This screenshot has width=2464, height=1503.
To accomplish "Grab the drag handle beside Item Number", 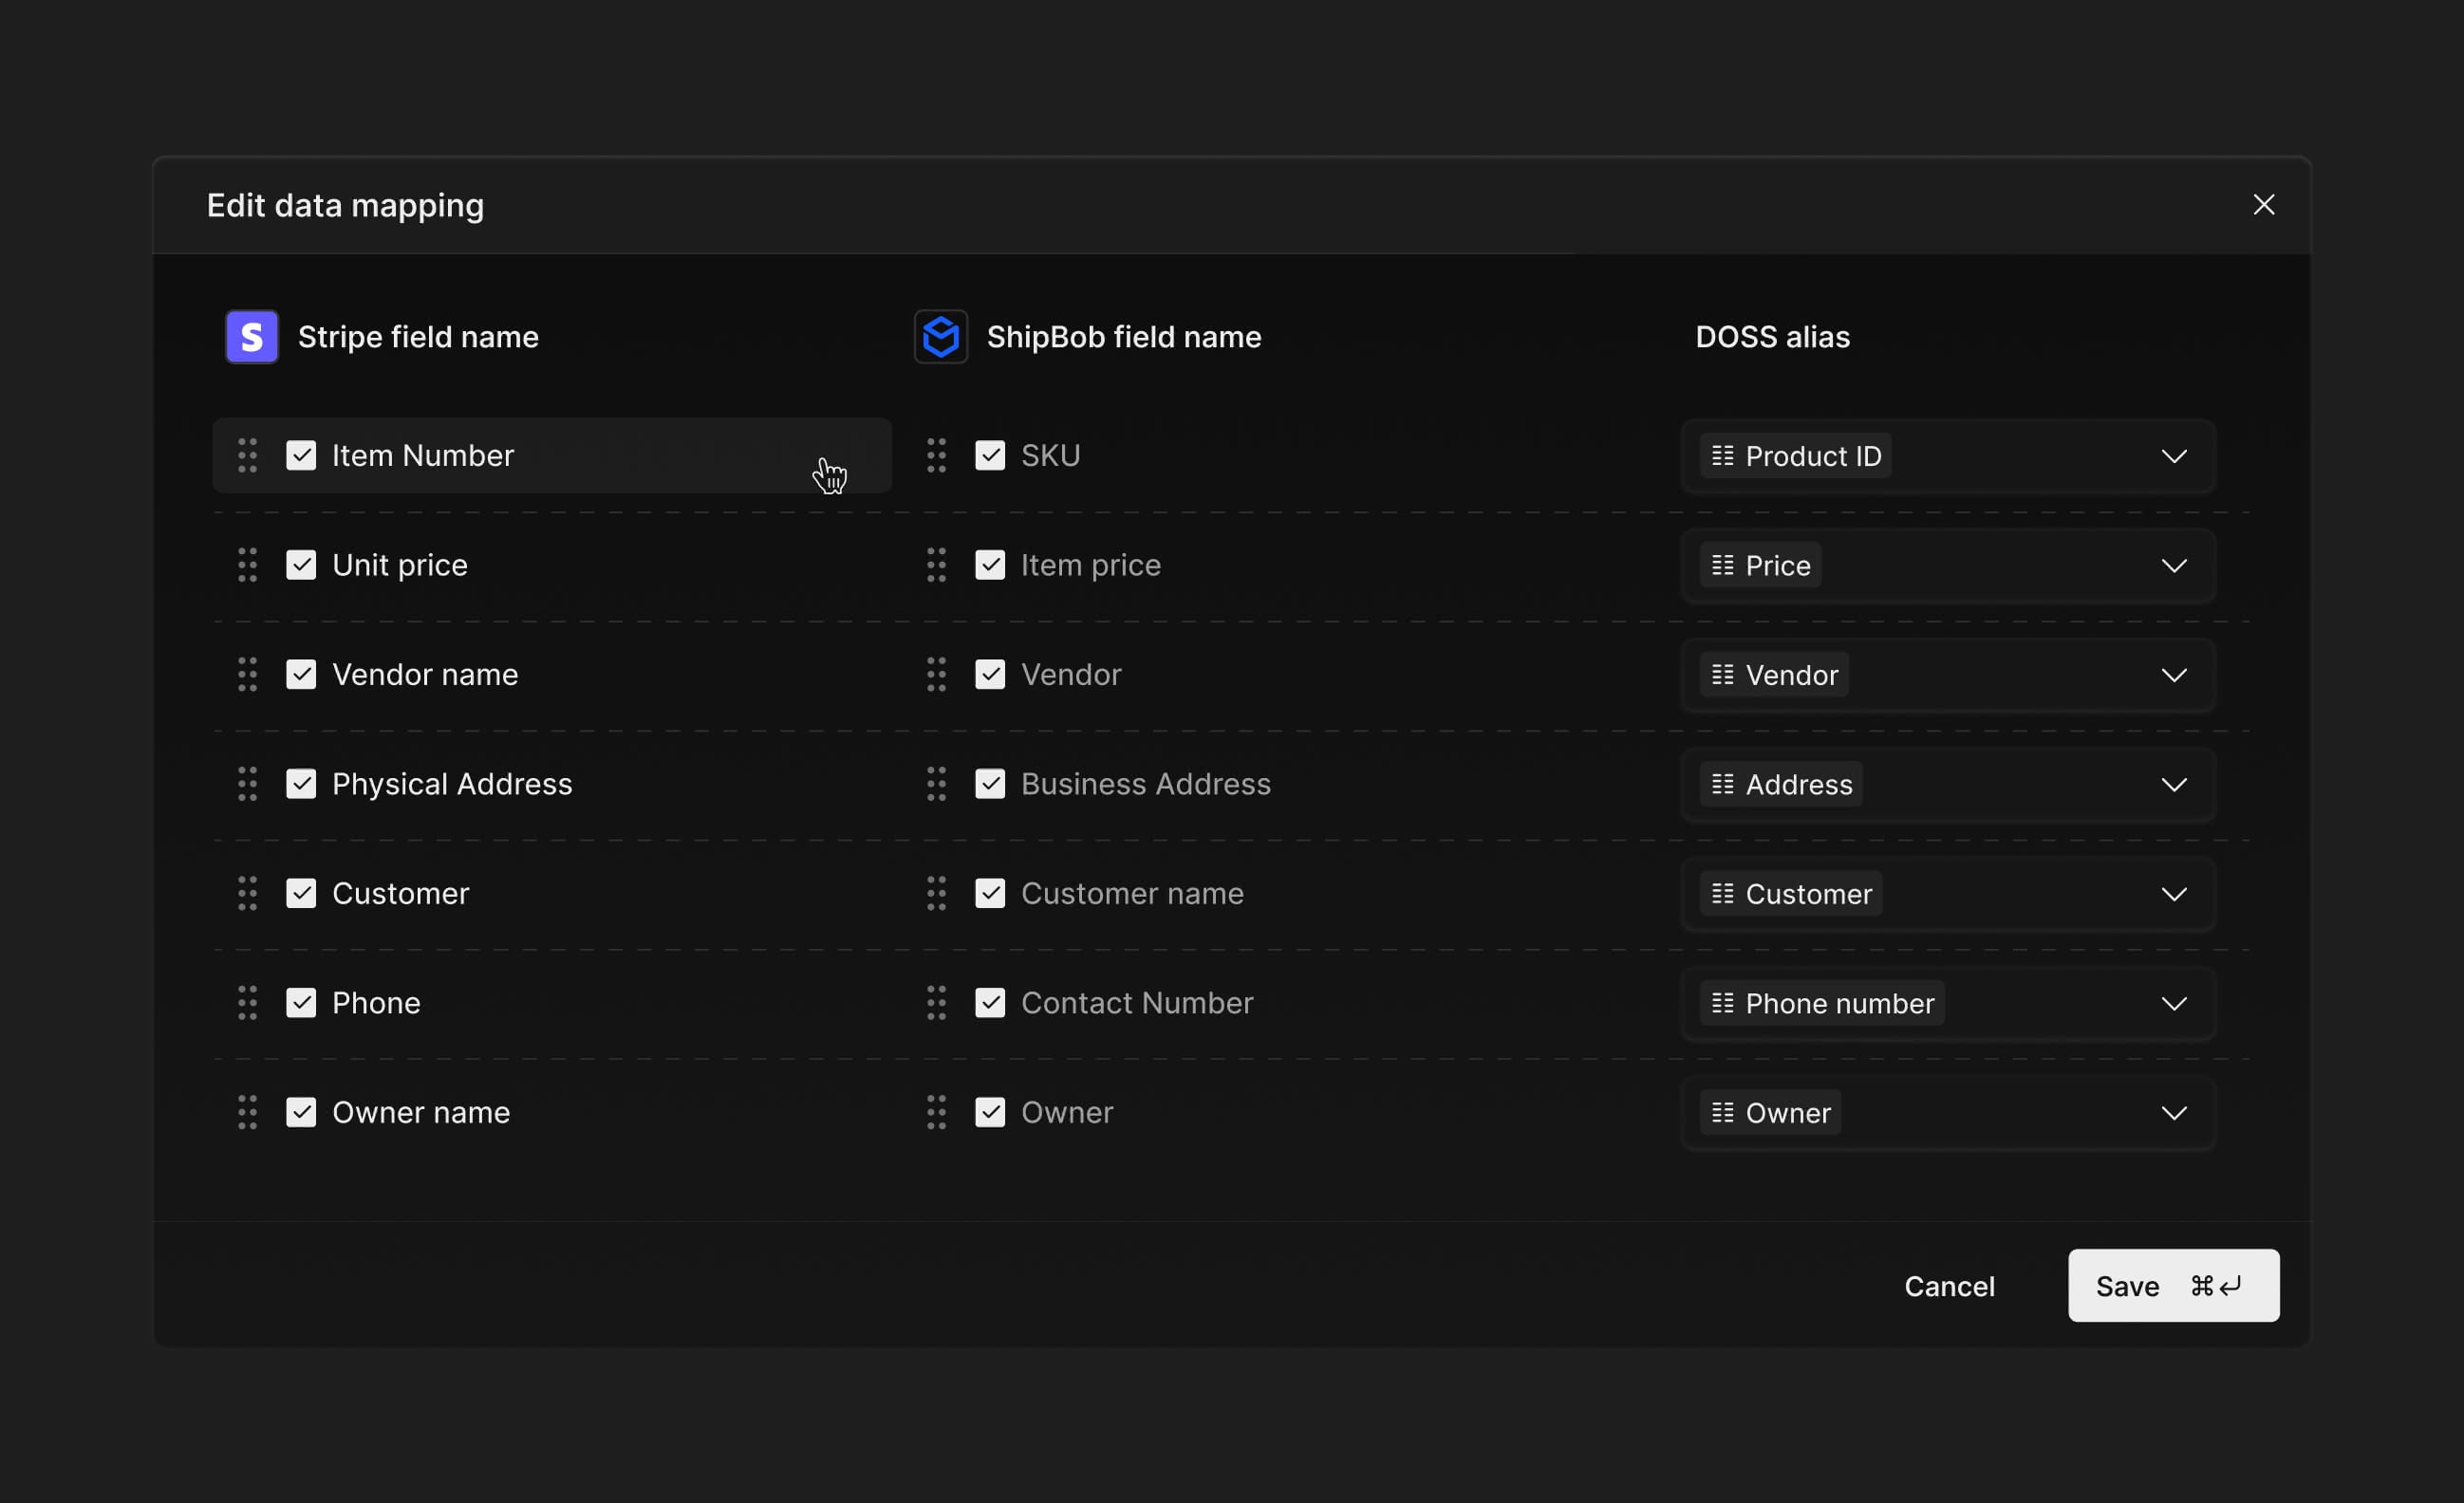I will 248,455.
